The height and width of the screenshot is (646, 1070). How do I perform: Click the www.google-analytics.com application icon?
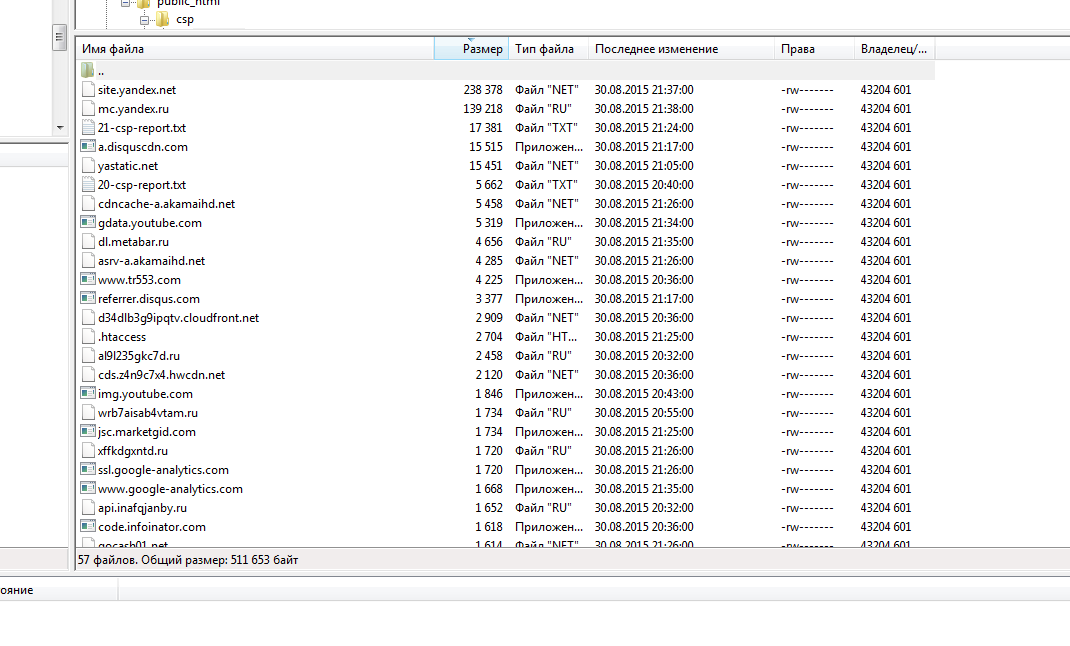click(x=87, y=488)
